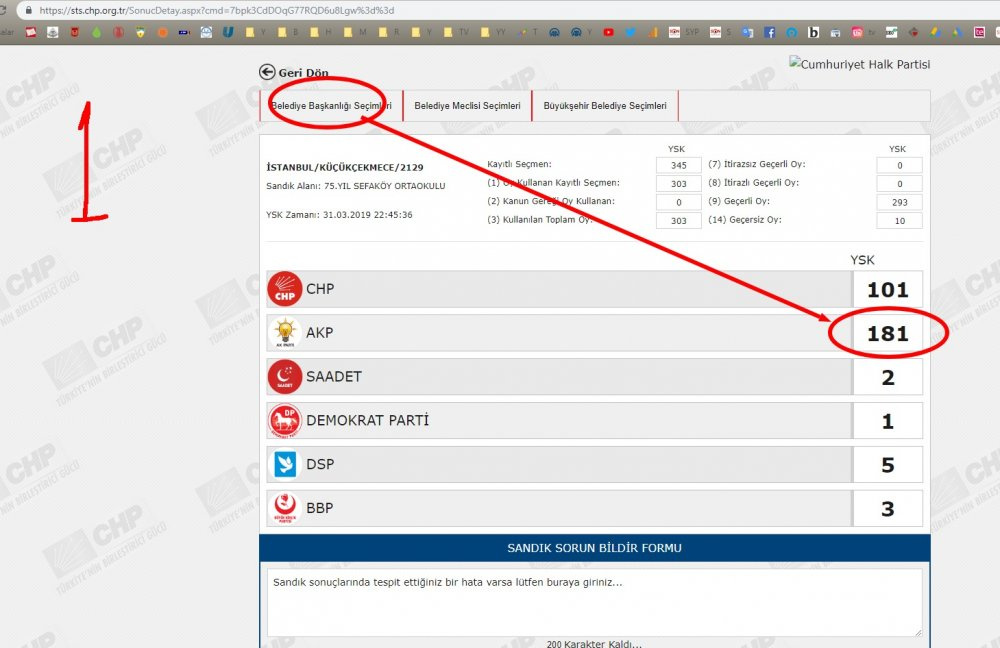This screenshot has height=648, width=1000.
Task: Click the İtirazlı Geçerli Oy label
Action: click(x=753, y=182)
